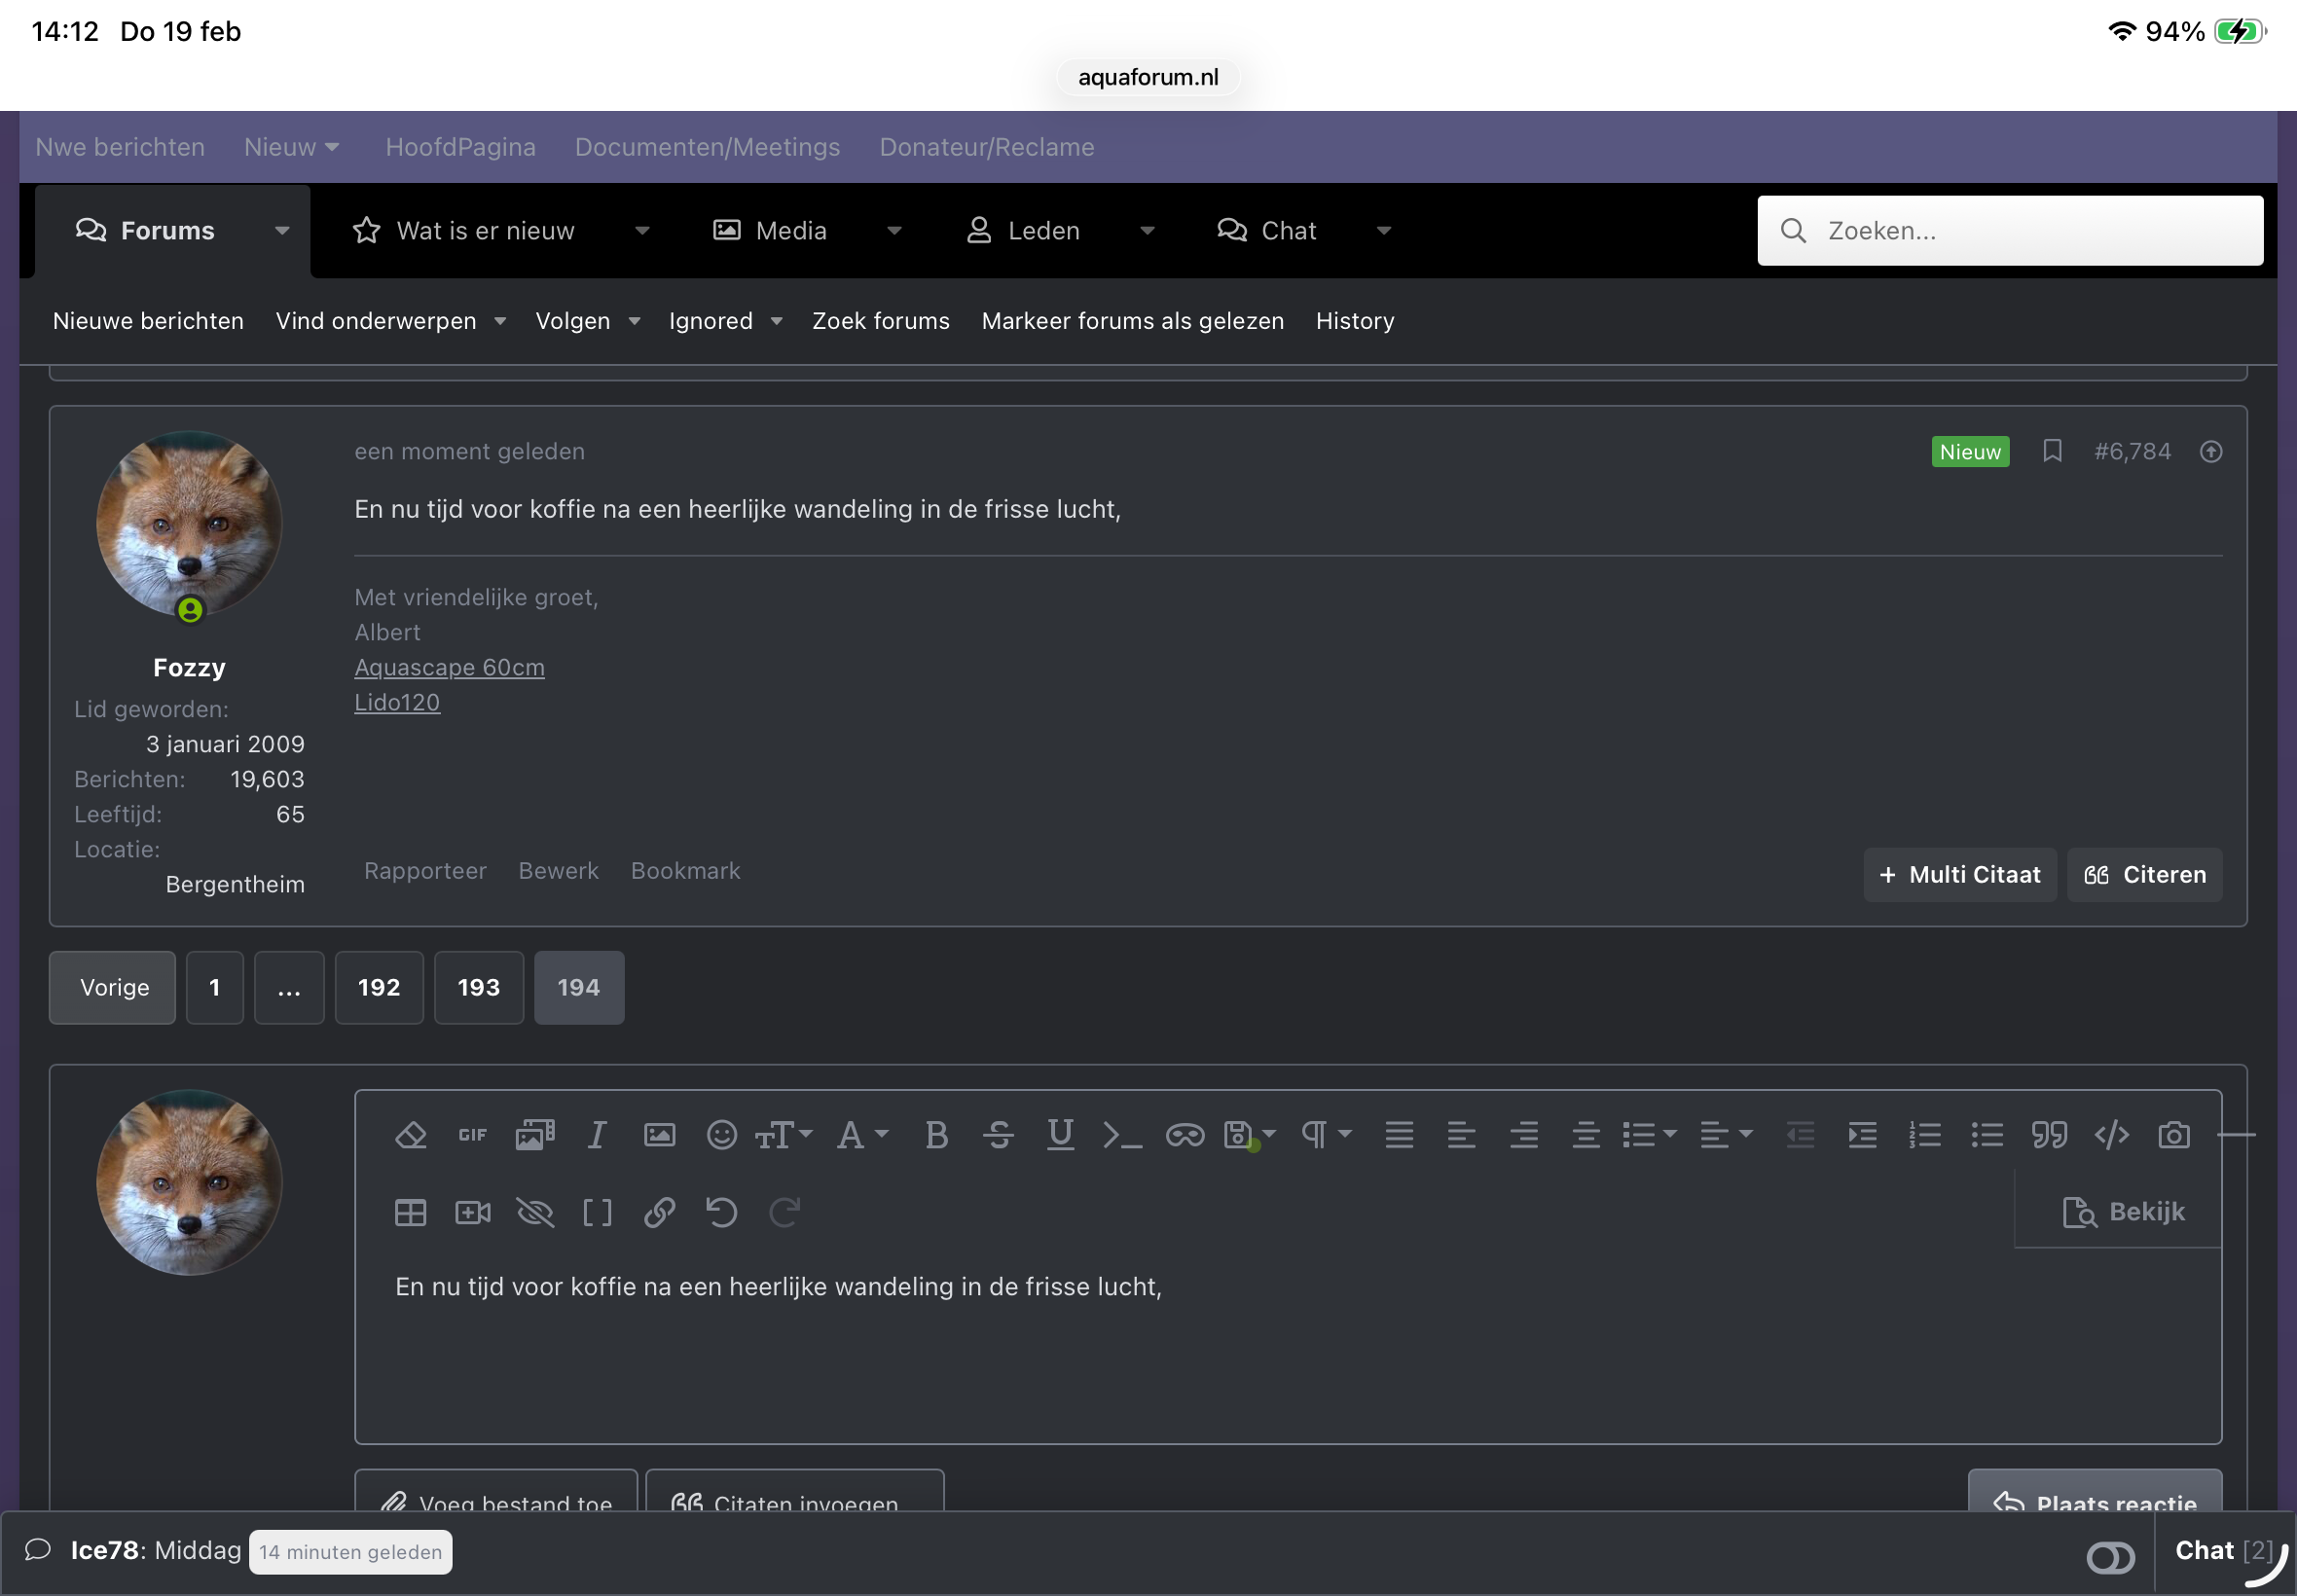Screen dimensions: 2297x1596
Task: Click the Citeren button
Action: coord(2144,875)
